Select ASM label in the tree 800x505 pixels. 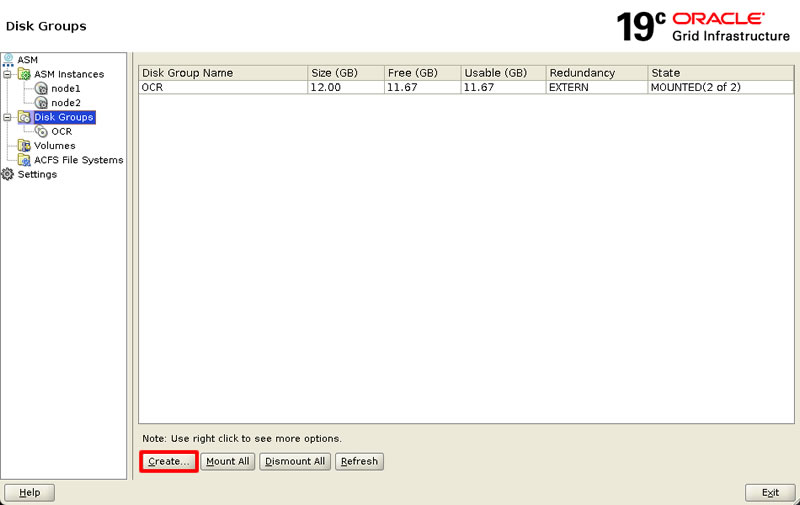[x=28, y=60]
